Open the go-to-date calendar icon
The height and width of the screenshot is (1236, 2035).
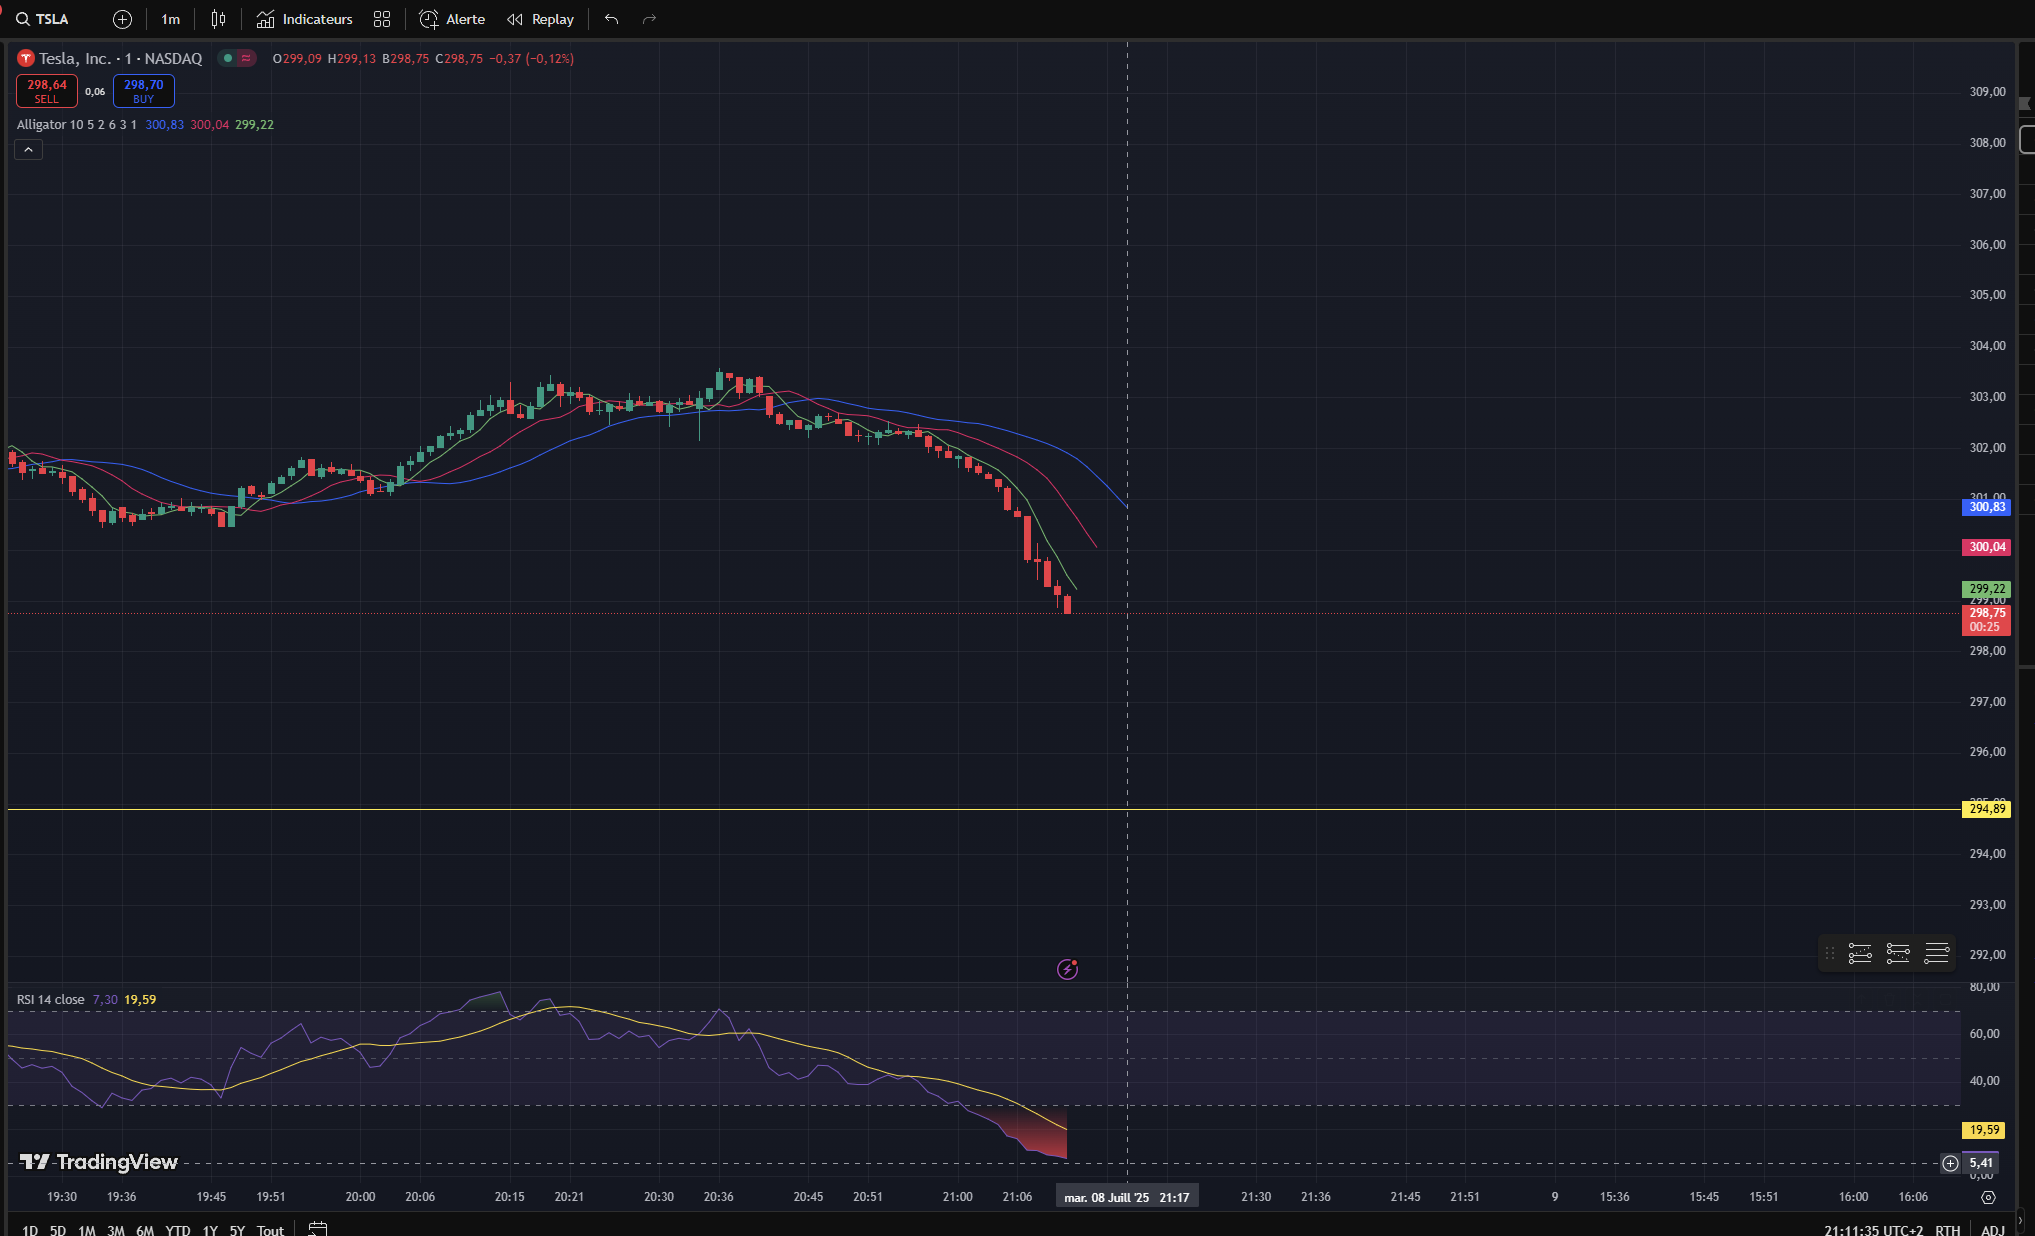click(317, 1229)
